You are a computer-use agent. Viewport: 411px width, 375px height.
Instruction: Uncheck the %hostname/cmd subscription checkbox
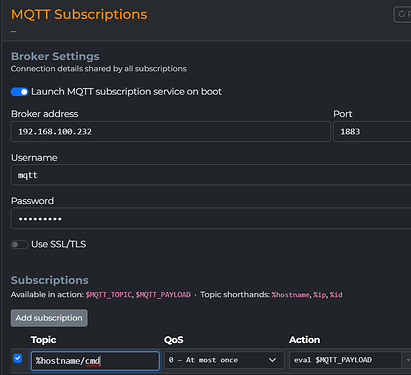[x=18, y=358]
